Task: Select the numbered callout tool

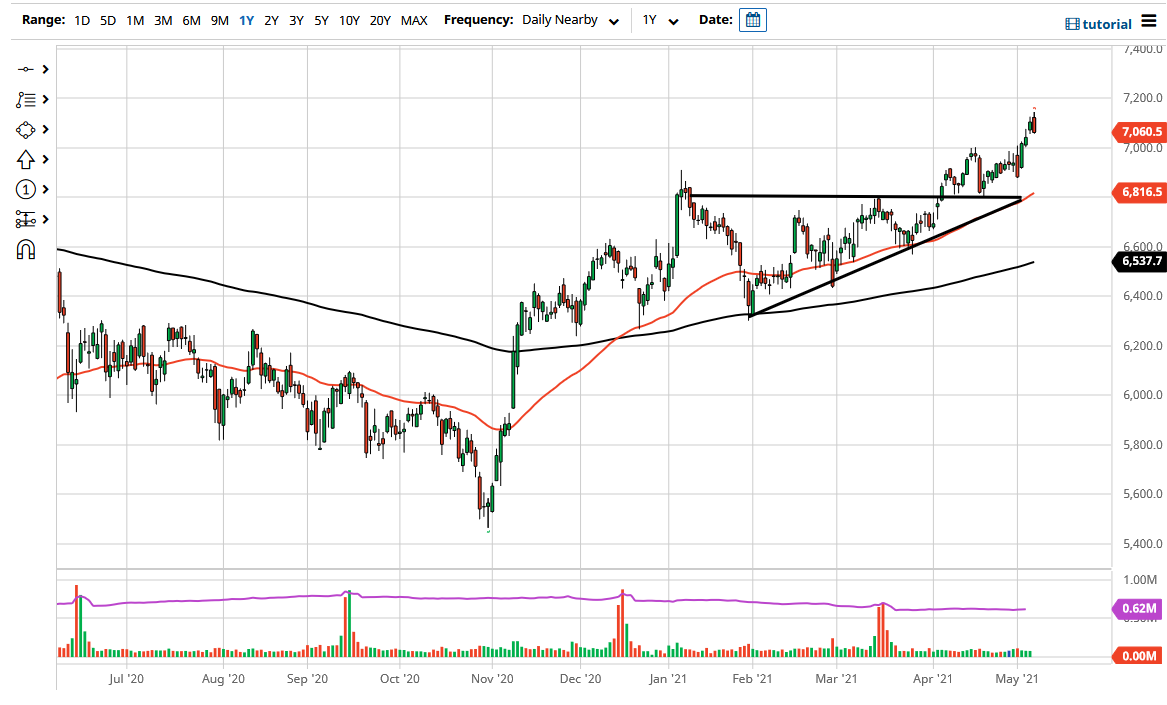Action: [27, 189]
